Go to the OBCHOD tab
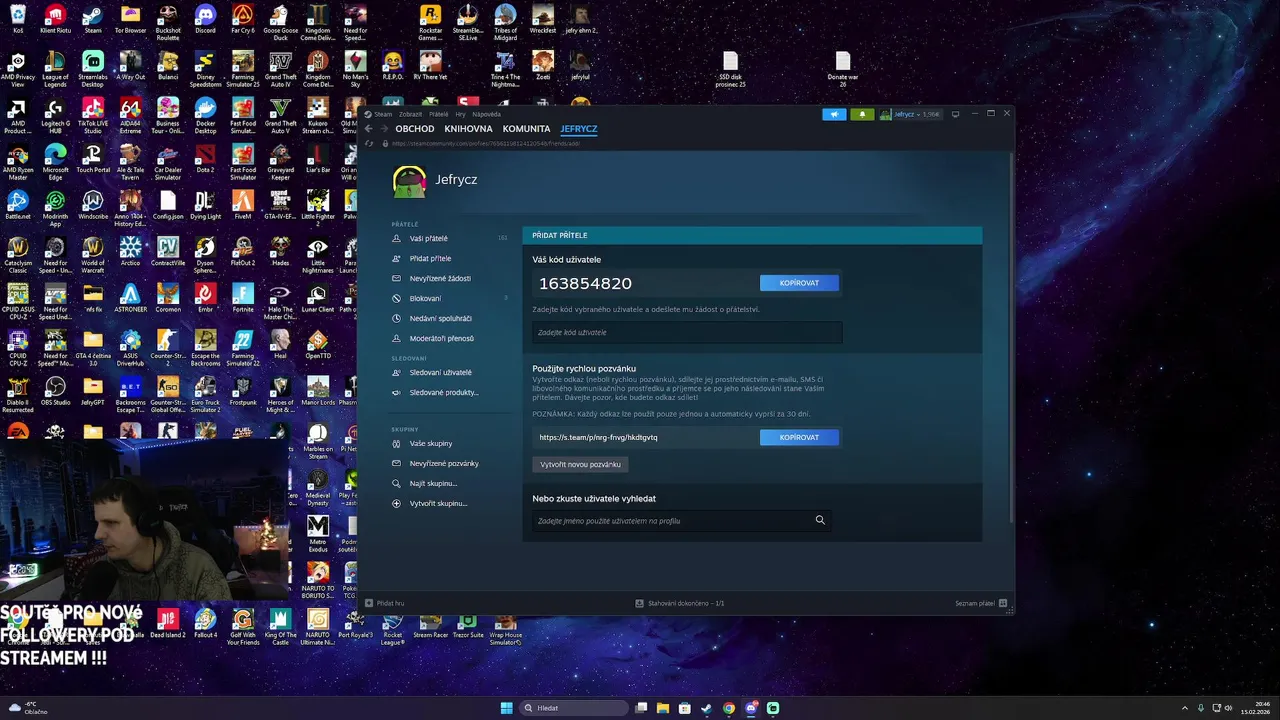The height and width of the screenshot is (720, 1280). pyautogui.click(x=415, y=129)
